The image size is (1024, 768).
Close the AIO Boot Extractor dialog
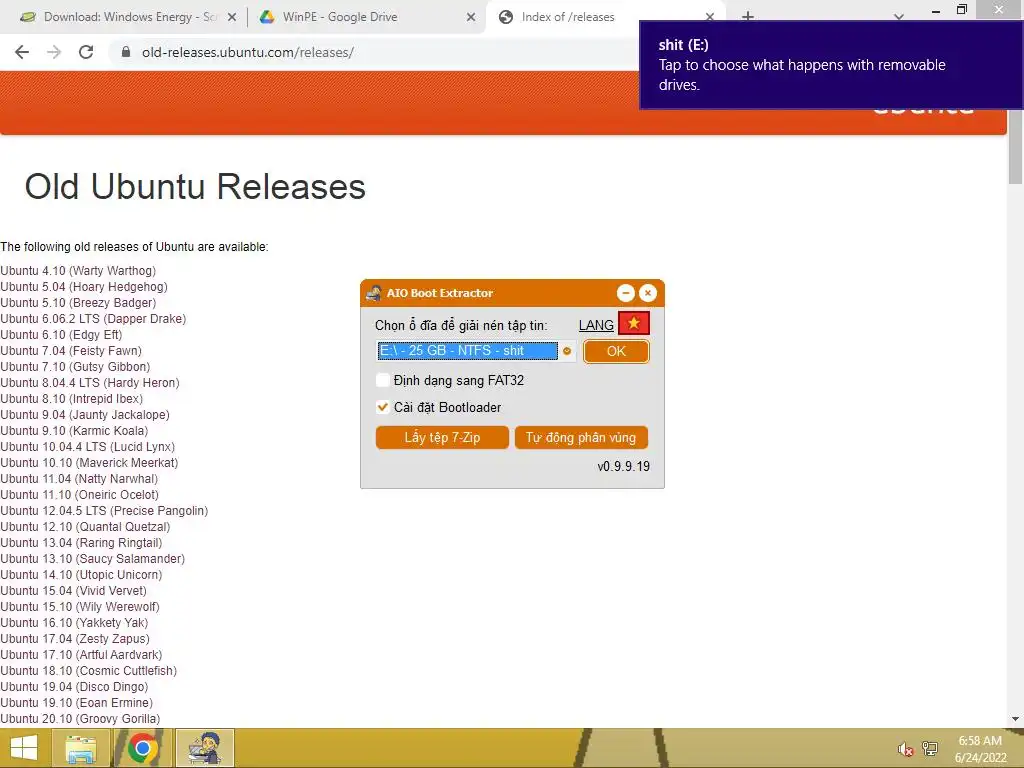coord(648,293)
